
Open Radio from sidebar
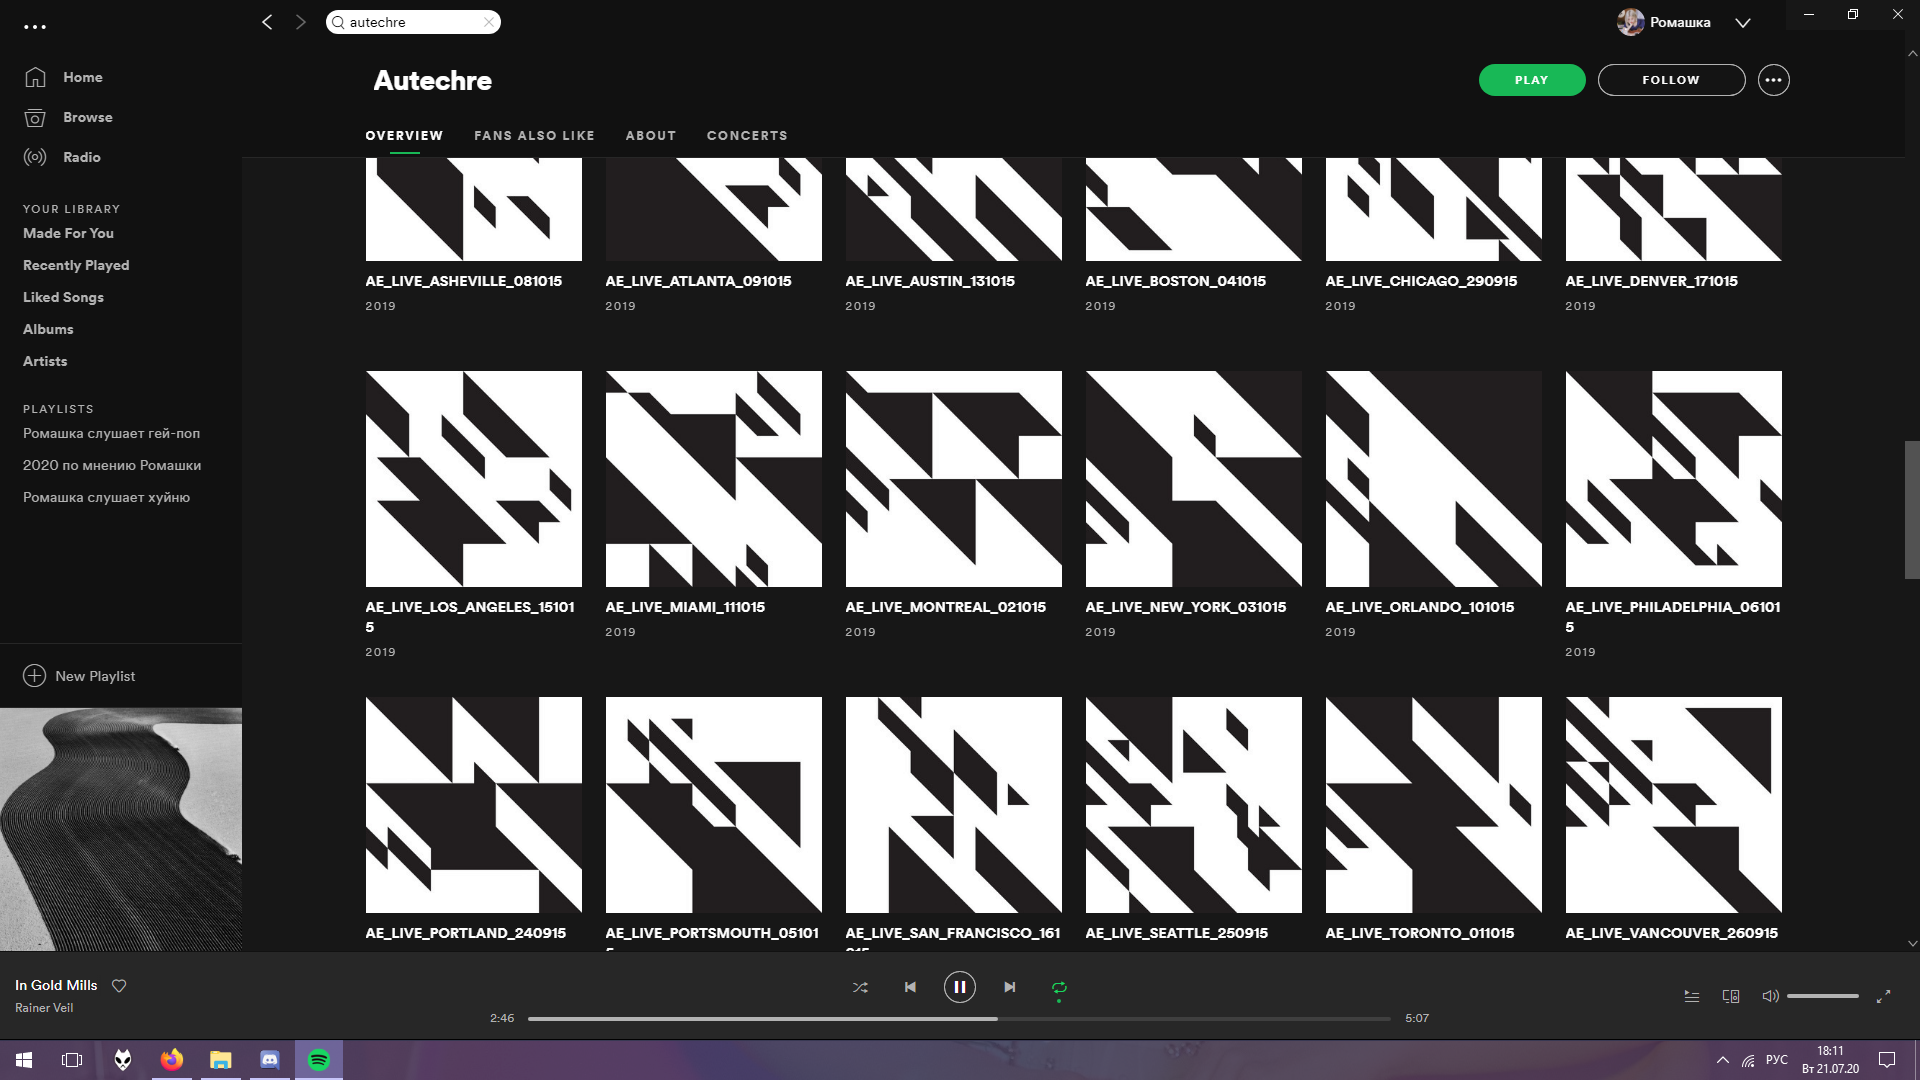[81, 157]
